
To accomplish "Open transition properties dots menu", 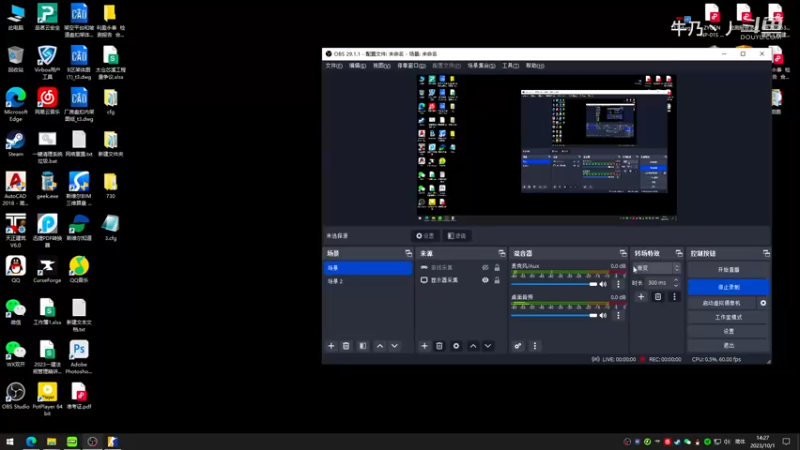I will (674, 296).
